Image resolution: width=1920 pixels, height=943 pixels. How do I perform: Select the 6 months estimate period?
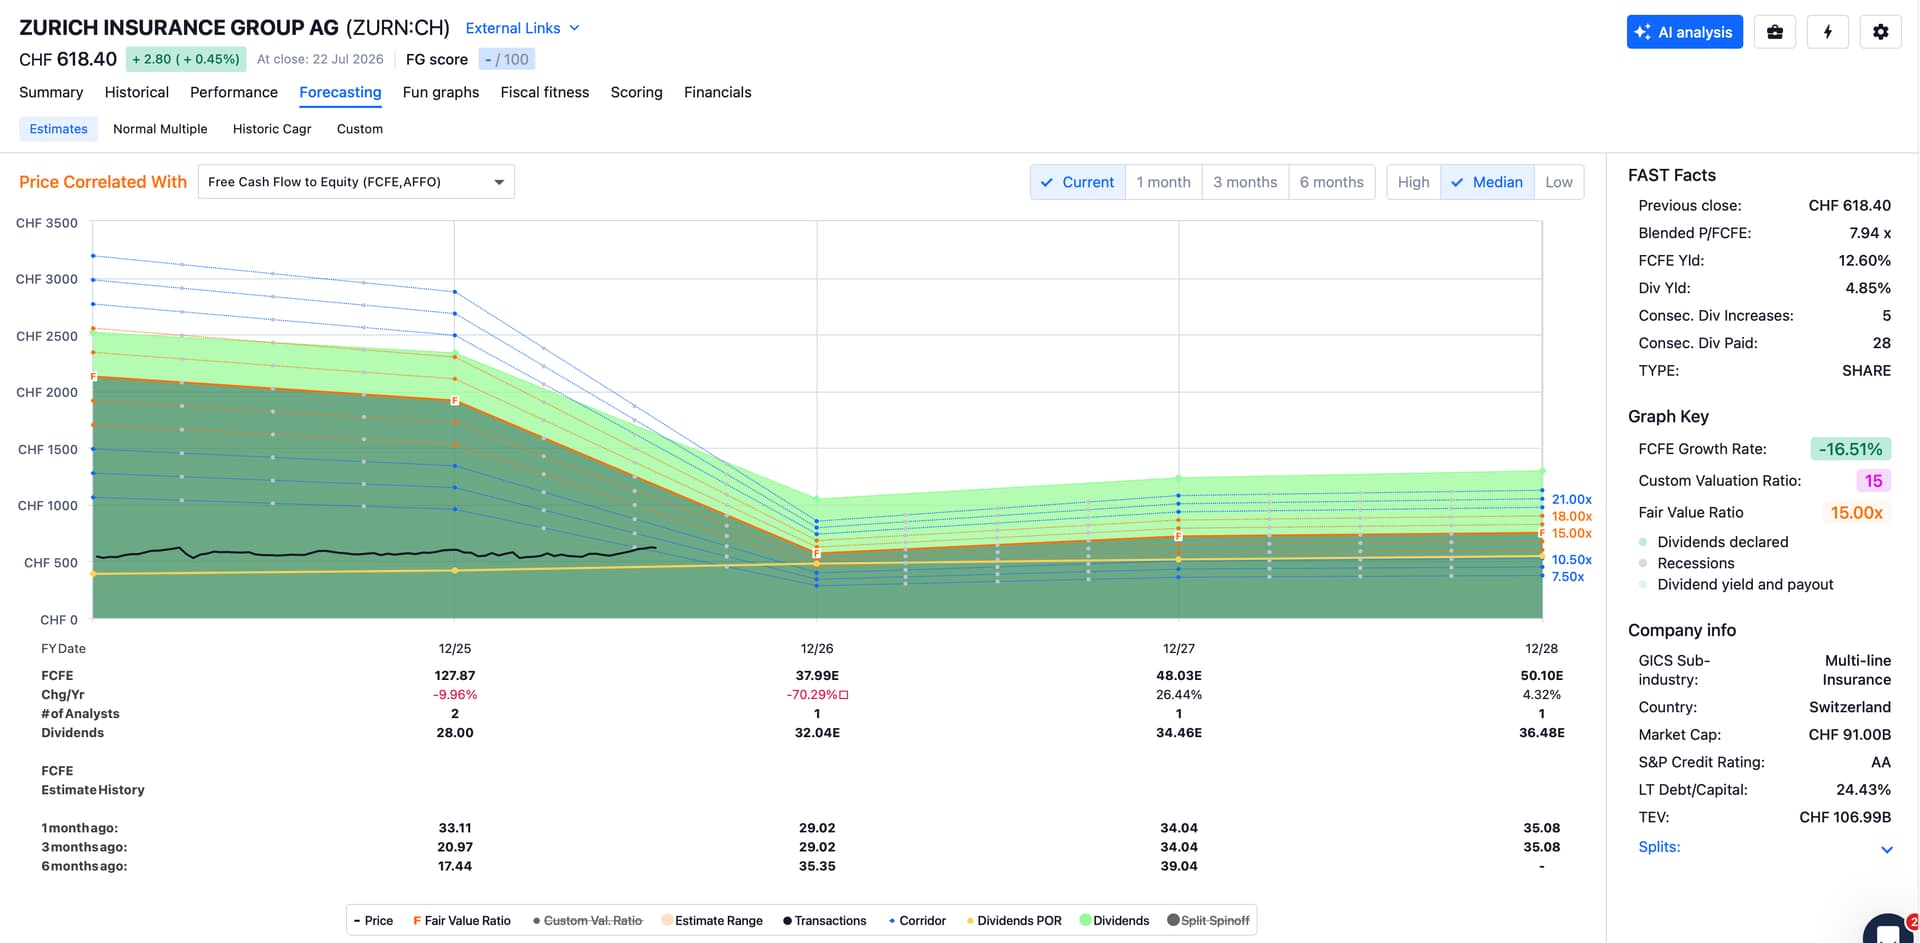[x=1332, y=182]
